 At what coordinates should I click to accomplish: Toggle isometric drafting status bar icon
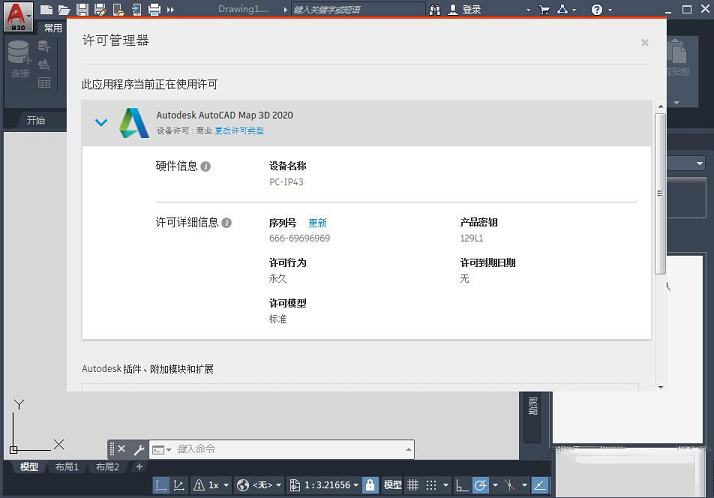pyautogui.click(x=510, y=485)
